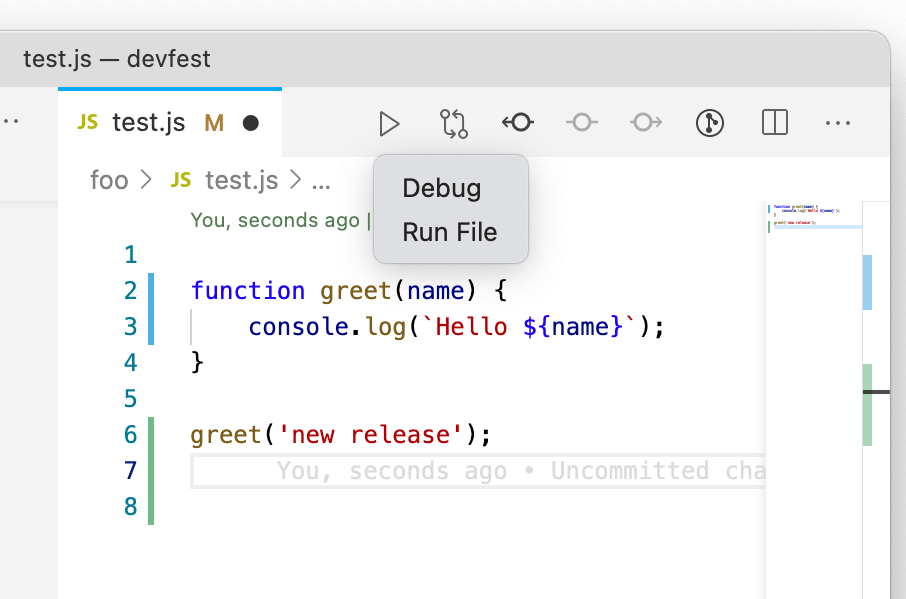Choose Run File in the dropdown menu
906x599 pixels.
pos(449,232)
